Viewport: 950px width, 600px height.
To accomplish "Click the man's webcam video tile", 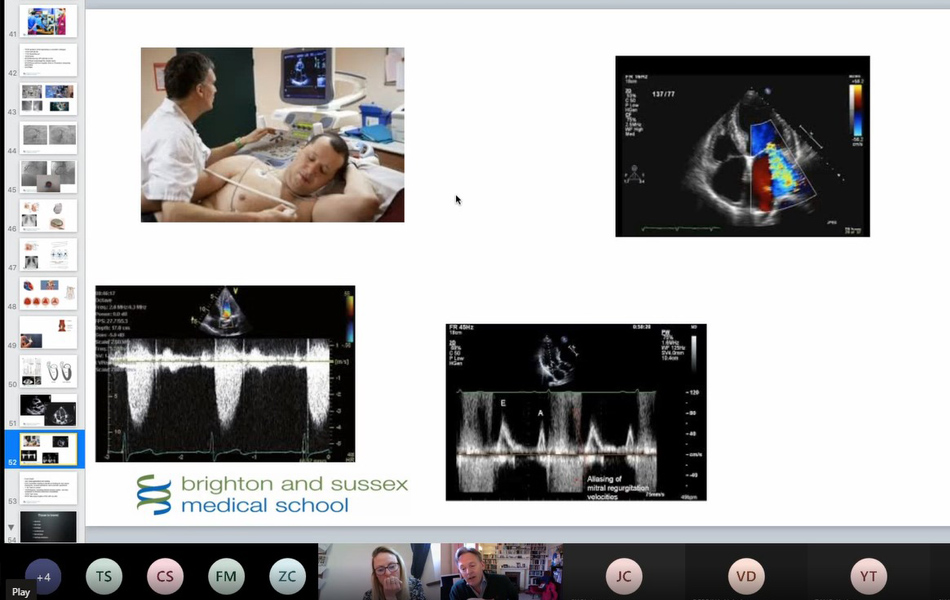I will pos(501,572).
